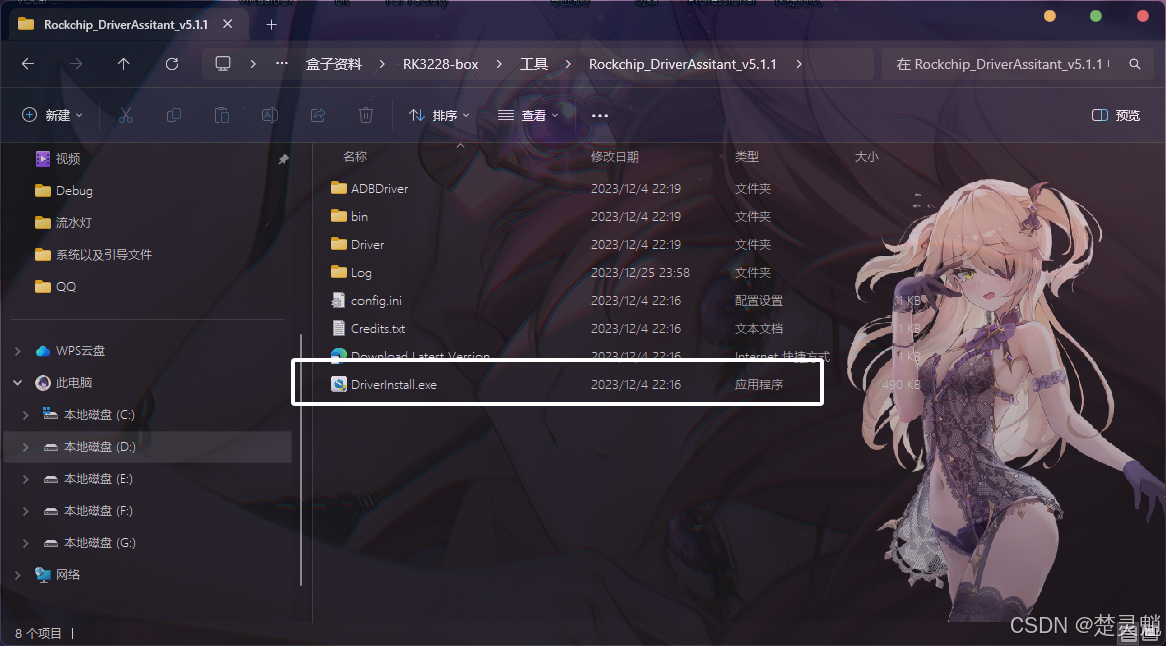Click the pin icon next to 视频
The height and width of the screenshot is (646, 1166).
pos(283,159)
